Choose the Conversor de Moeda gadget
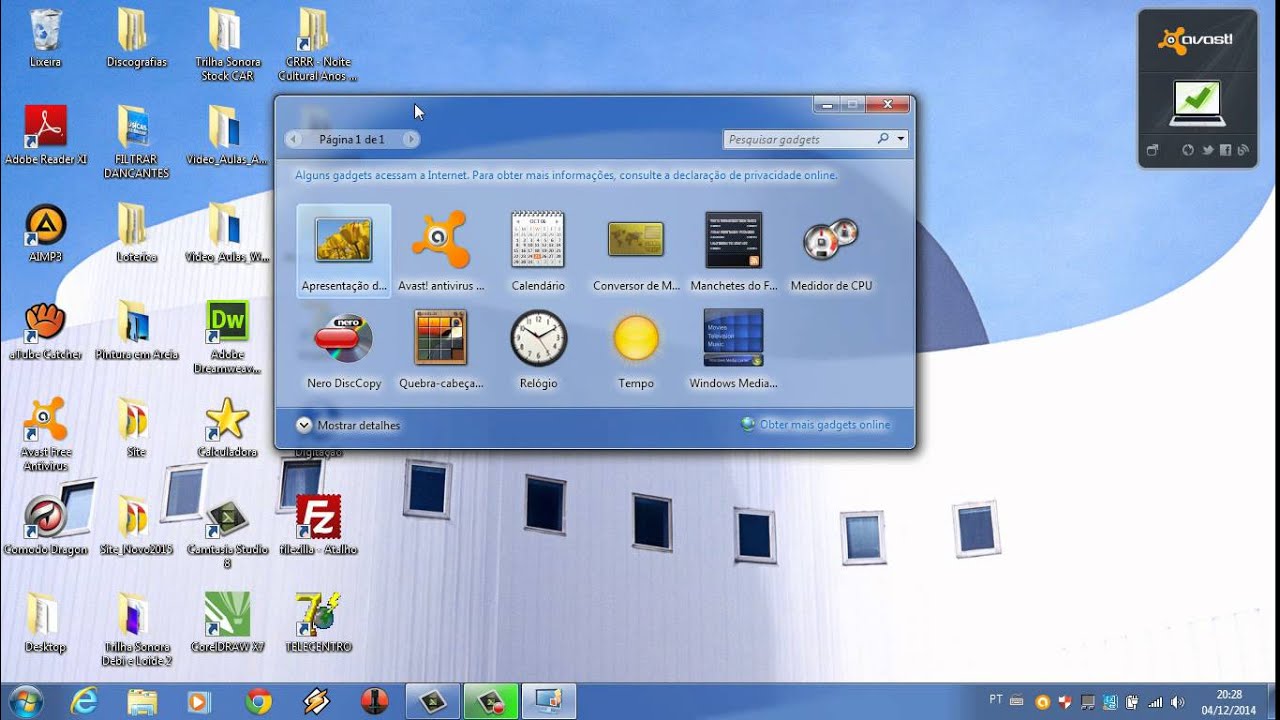This screenshot has width=1280, height=720. point(636,251)
